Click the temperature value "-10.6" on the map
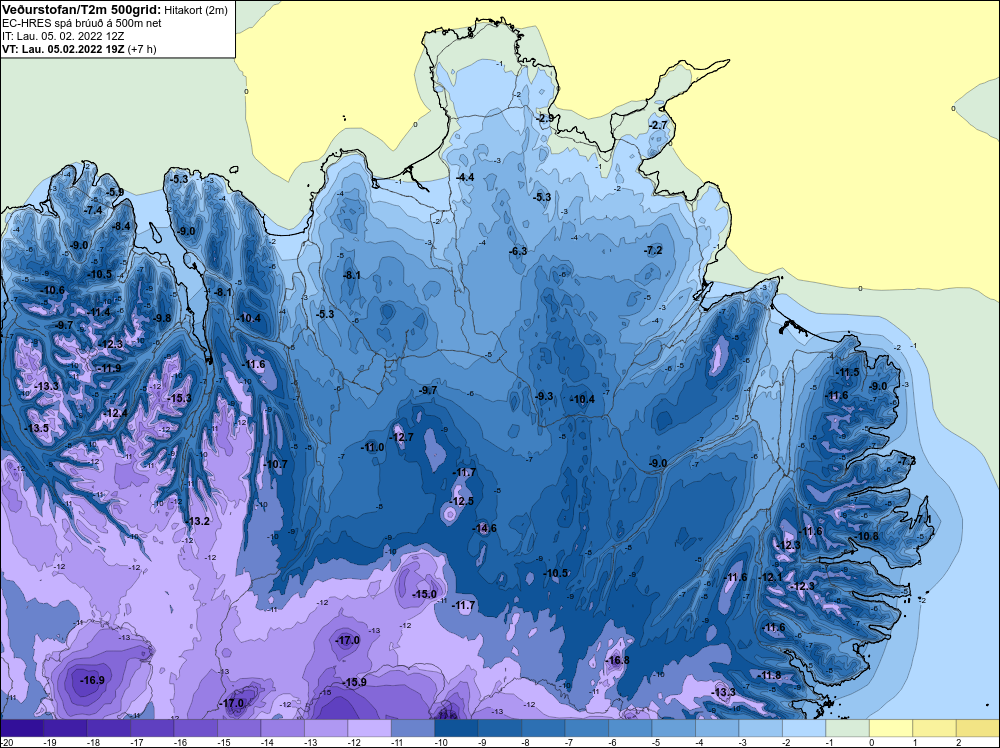 coord(52,290)
